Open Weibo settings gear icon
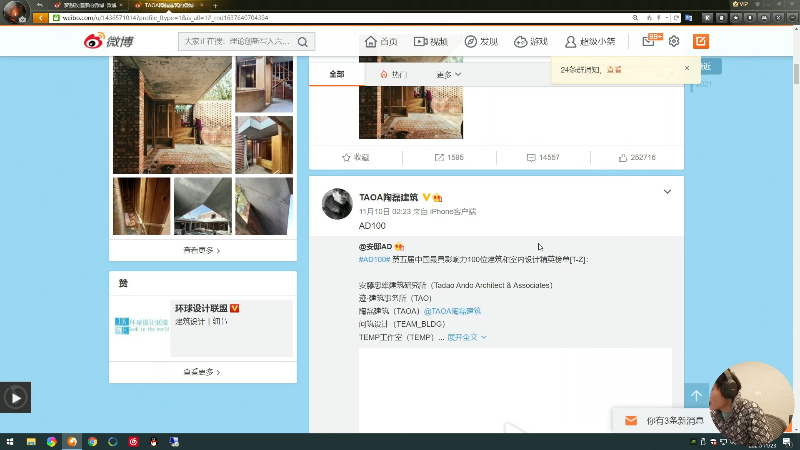Screen dimensions: 800x450 674,41
